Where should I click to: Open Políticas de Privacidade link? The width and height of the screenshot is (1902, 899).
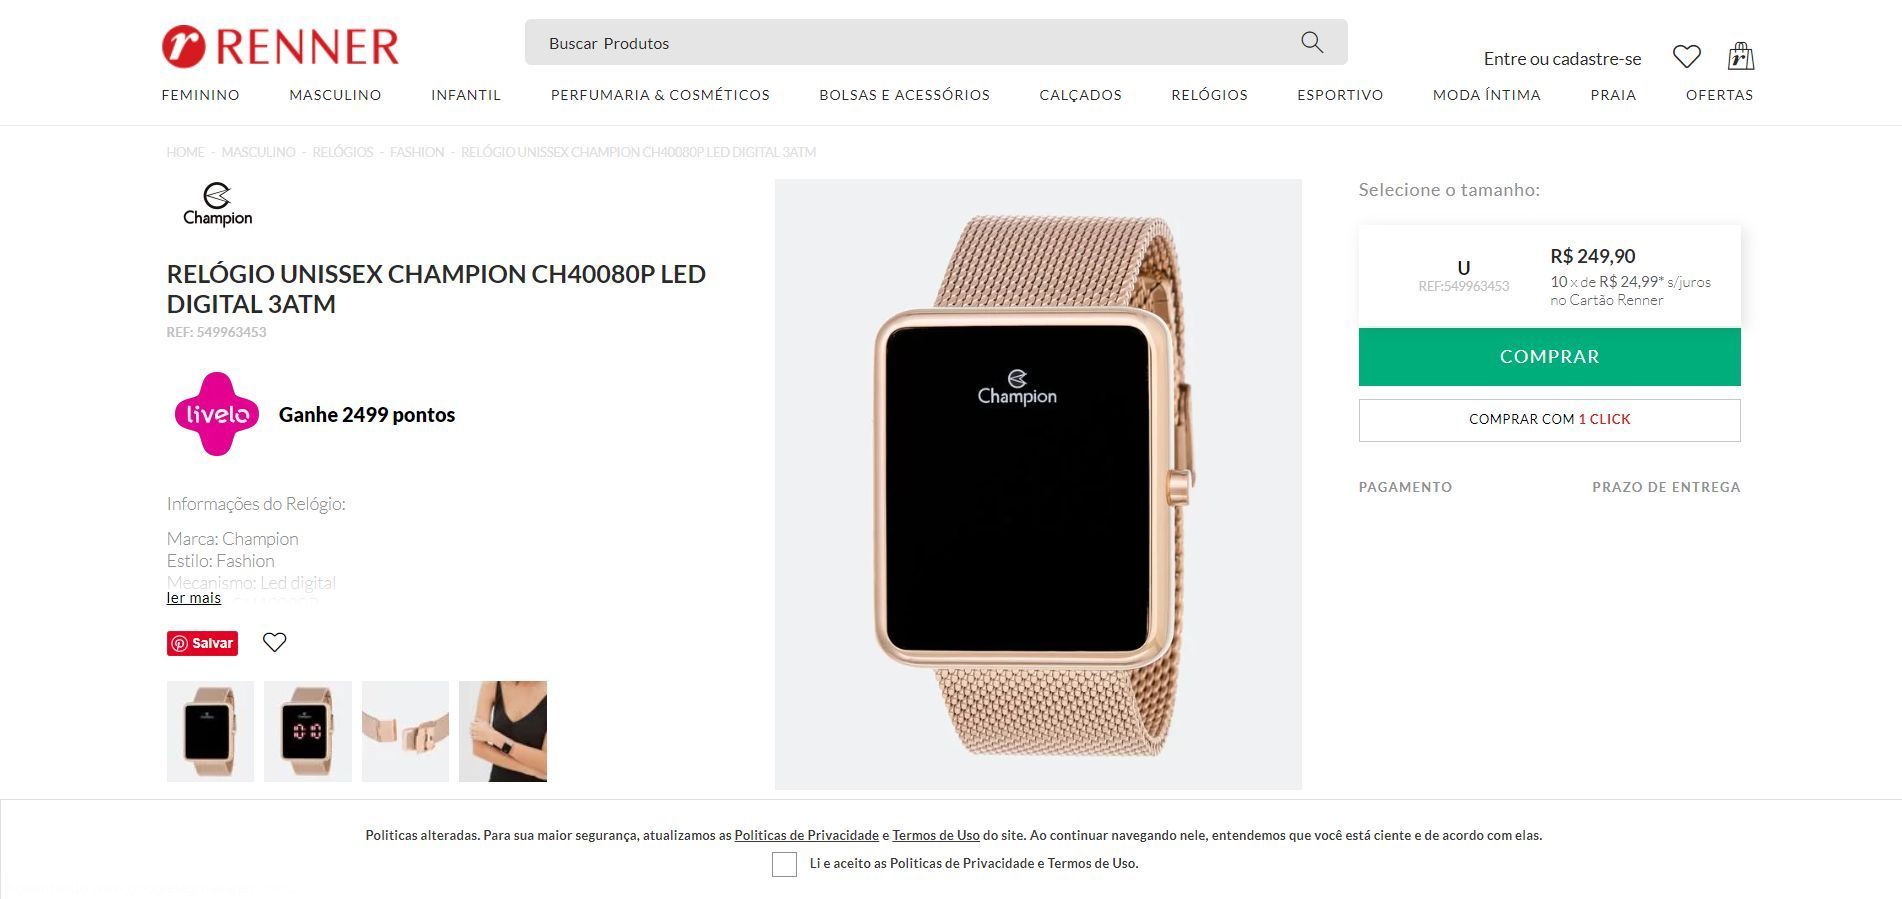[x=806, y=835]
